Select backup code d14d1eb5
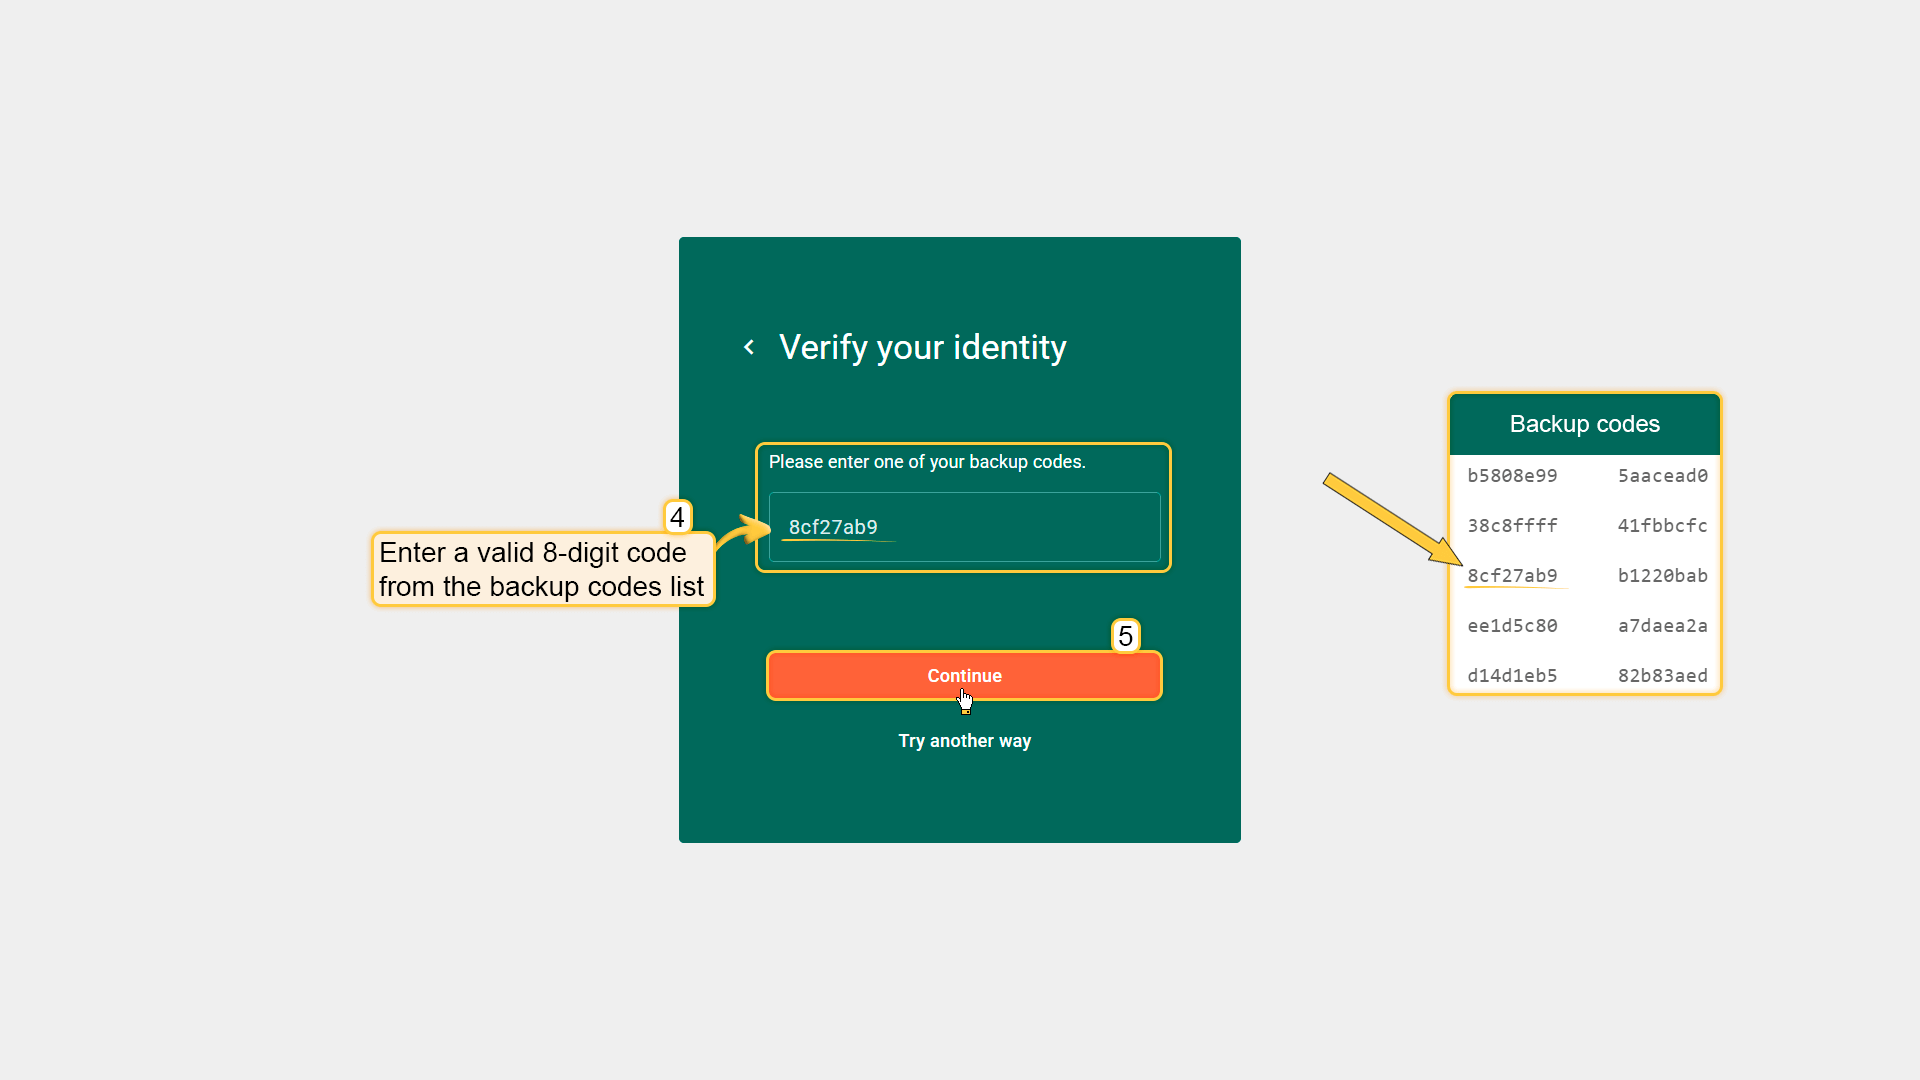Image resolution: width=1920 pixels, height=1080 pixels. pos(1512,676)
